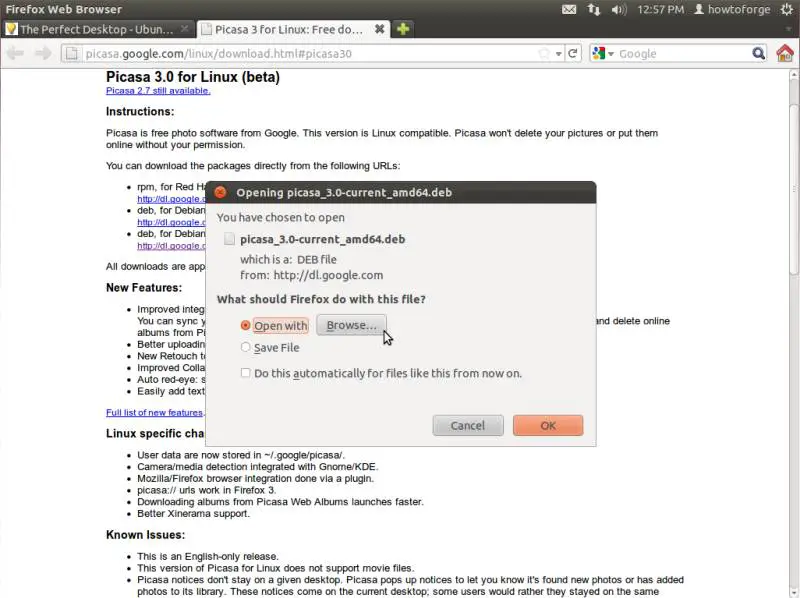Reload the page with refresh icon

(572, 53)
